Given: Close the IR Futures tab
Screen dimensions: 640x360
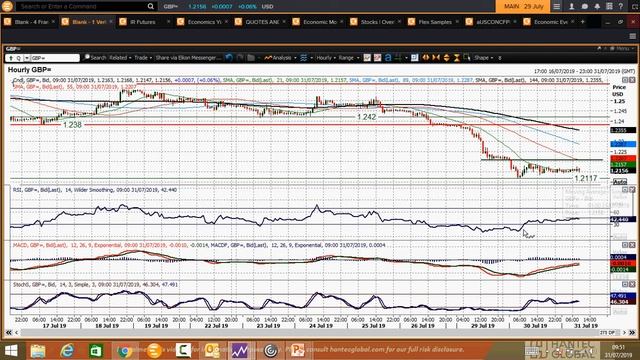Looking at the screenshot, I should [x=169, y=22].
